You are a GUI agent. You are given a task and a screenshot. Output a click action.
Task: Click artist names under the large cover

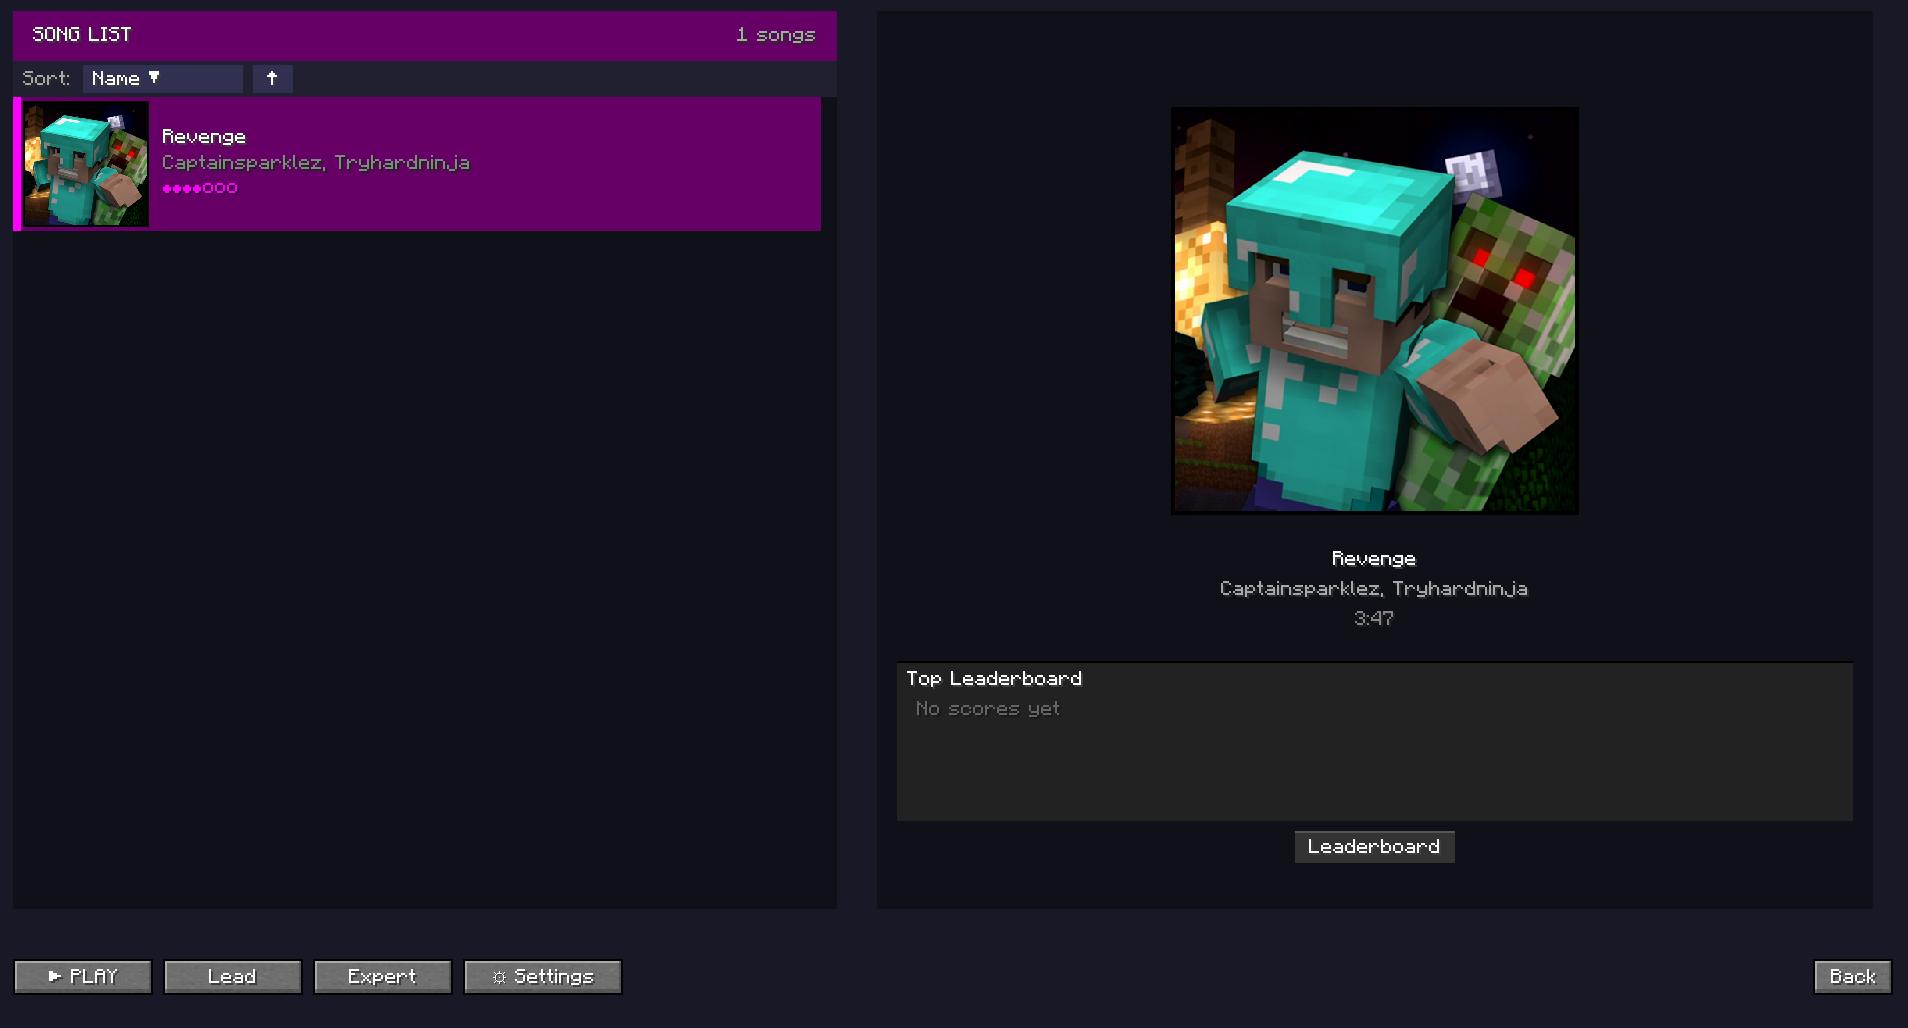point(1374,588)
